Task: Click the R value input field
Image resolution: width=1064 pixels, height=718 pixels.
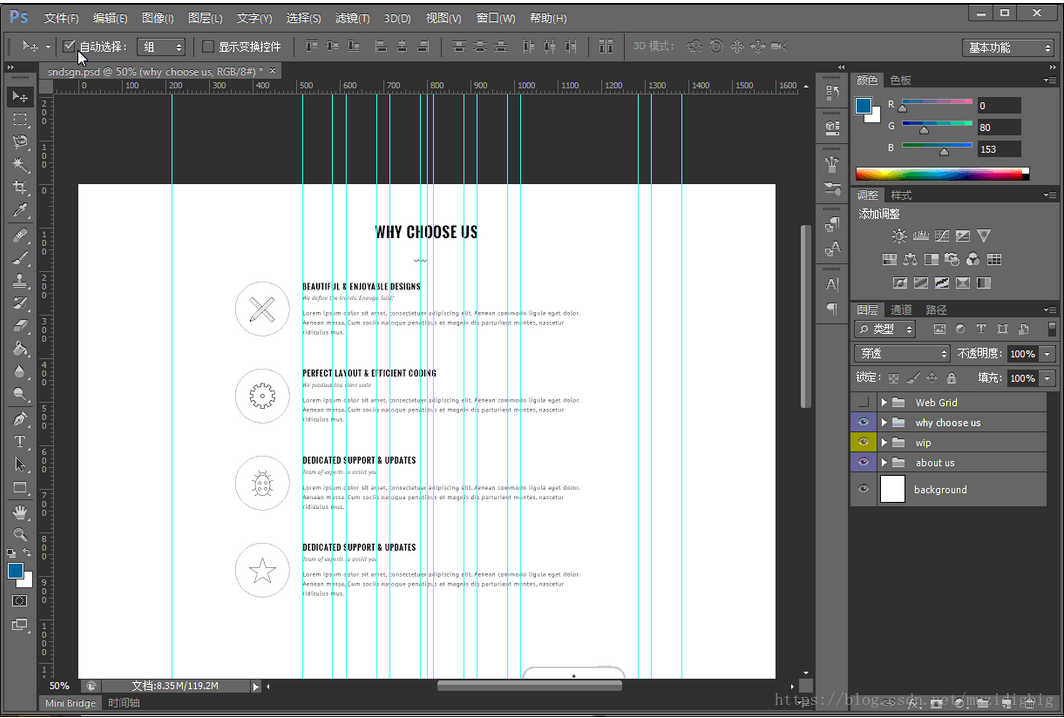Action: (998, 105)
